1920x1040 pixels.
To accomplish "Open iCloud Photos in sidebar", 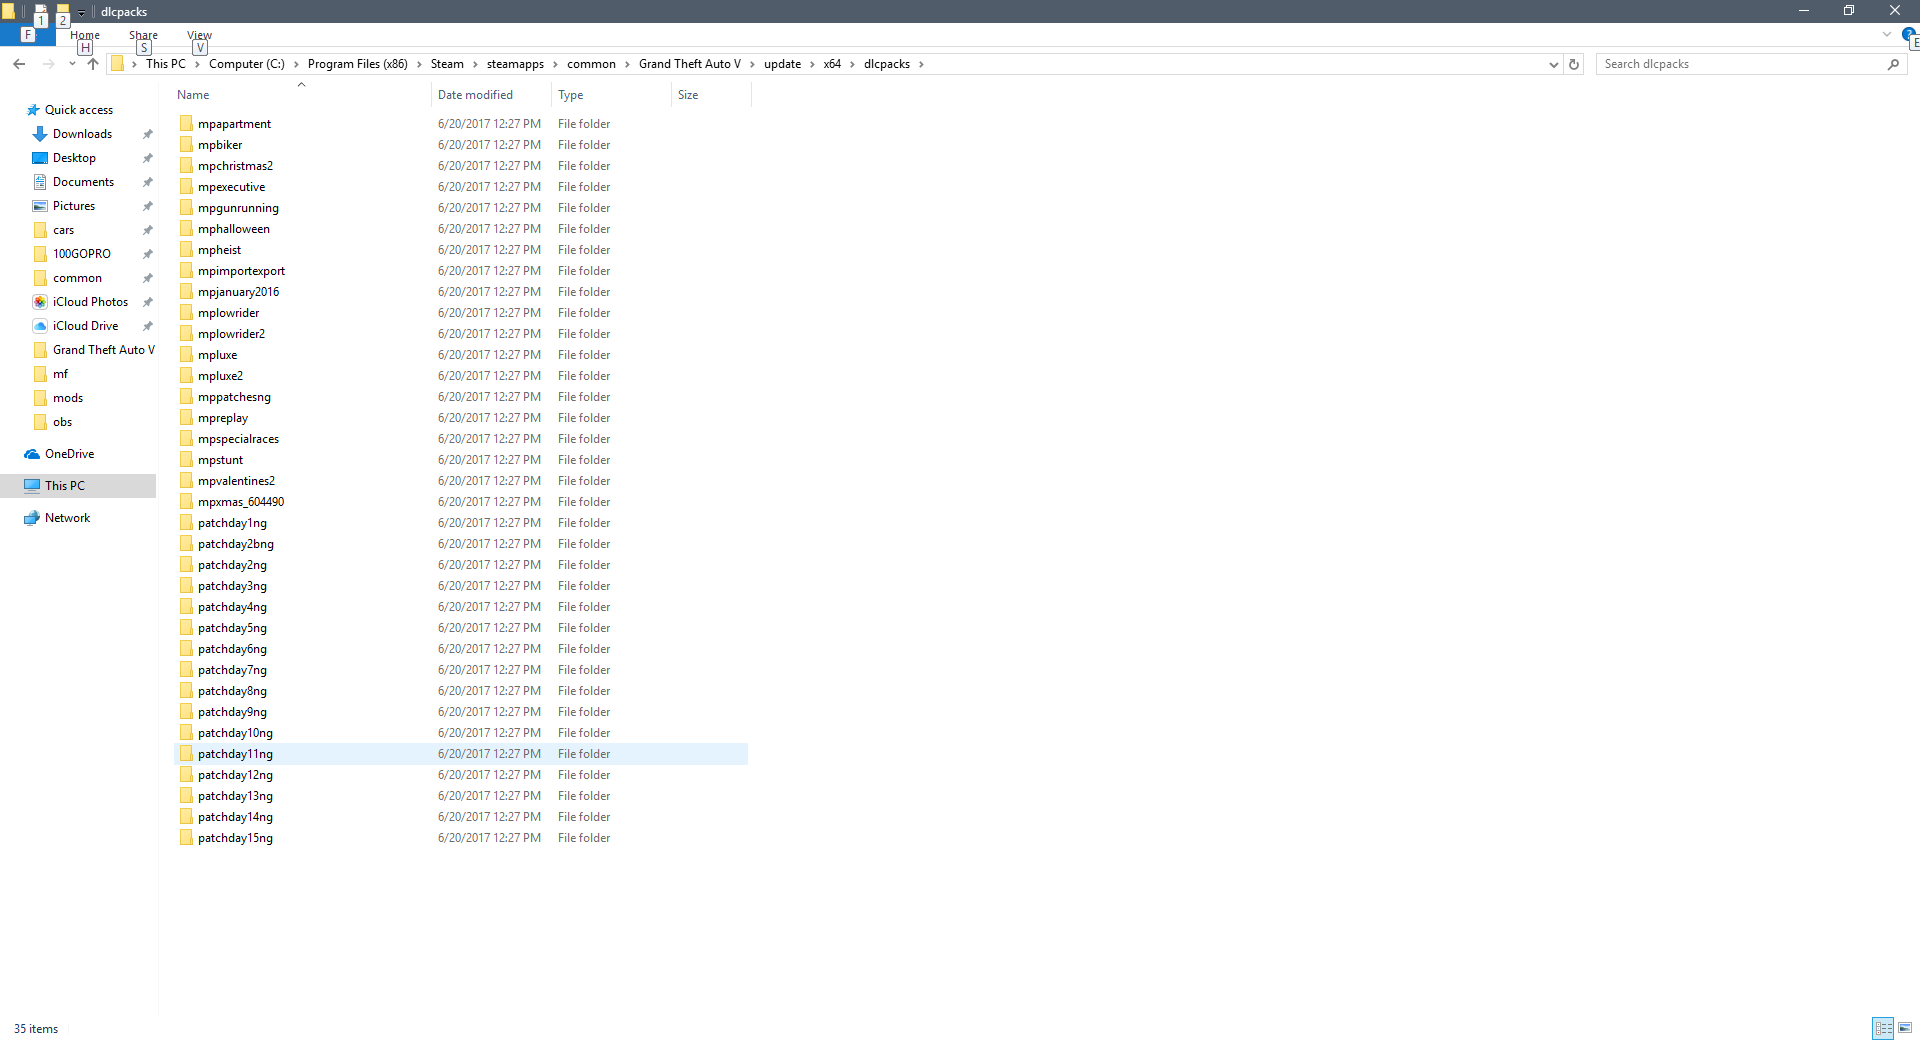I will [x=90, y=302].
